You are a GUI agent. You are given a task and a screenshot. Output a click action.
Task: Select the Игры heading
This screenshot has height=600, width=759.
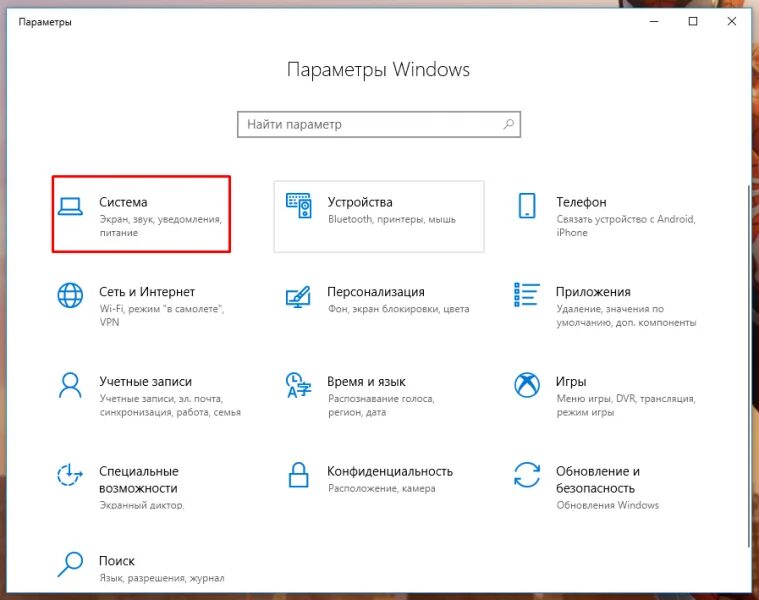click(x=571, y=381)
